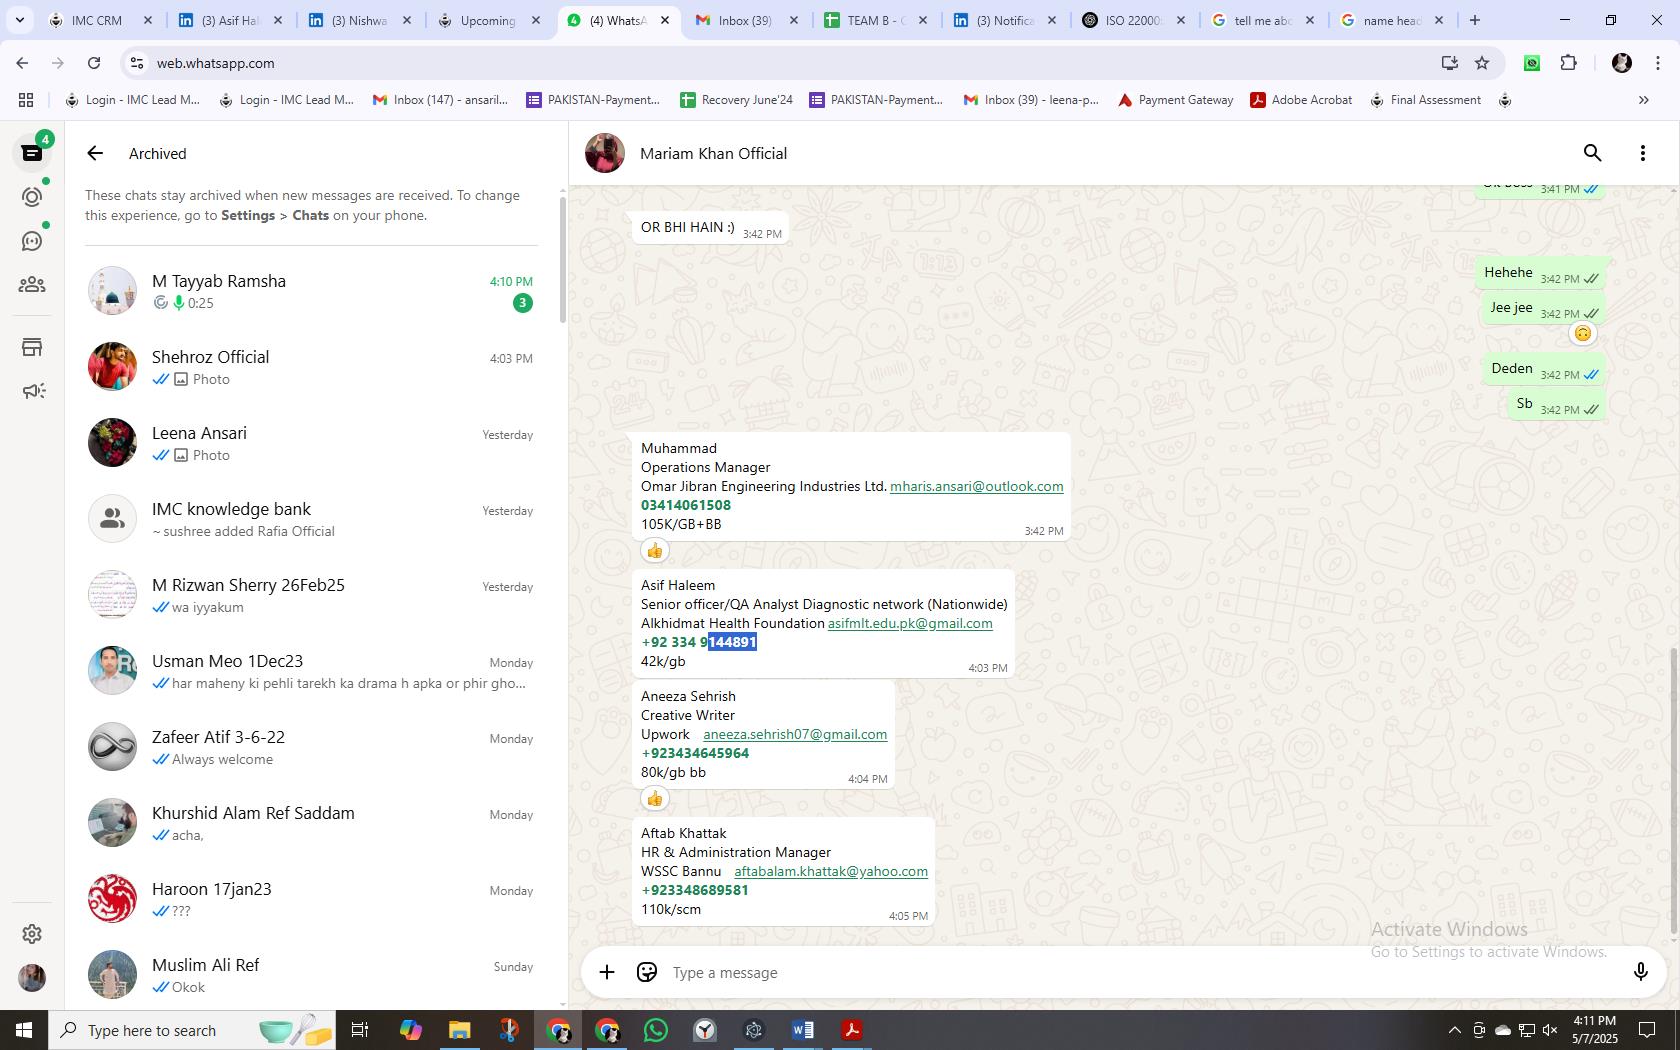Start voice message with microphone icon
The width and height of the screenshot is (1680, 1050).
1640,972
